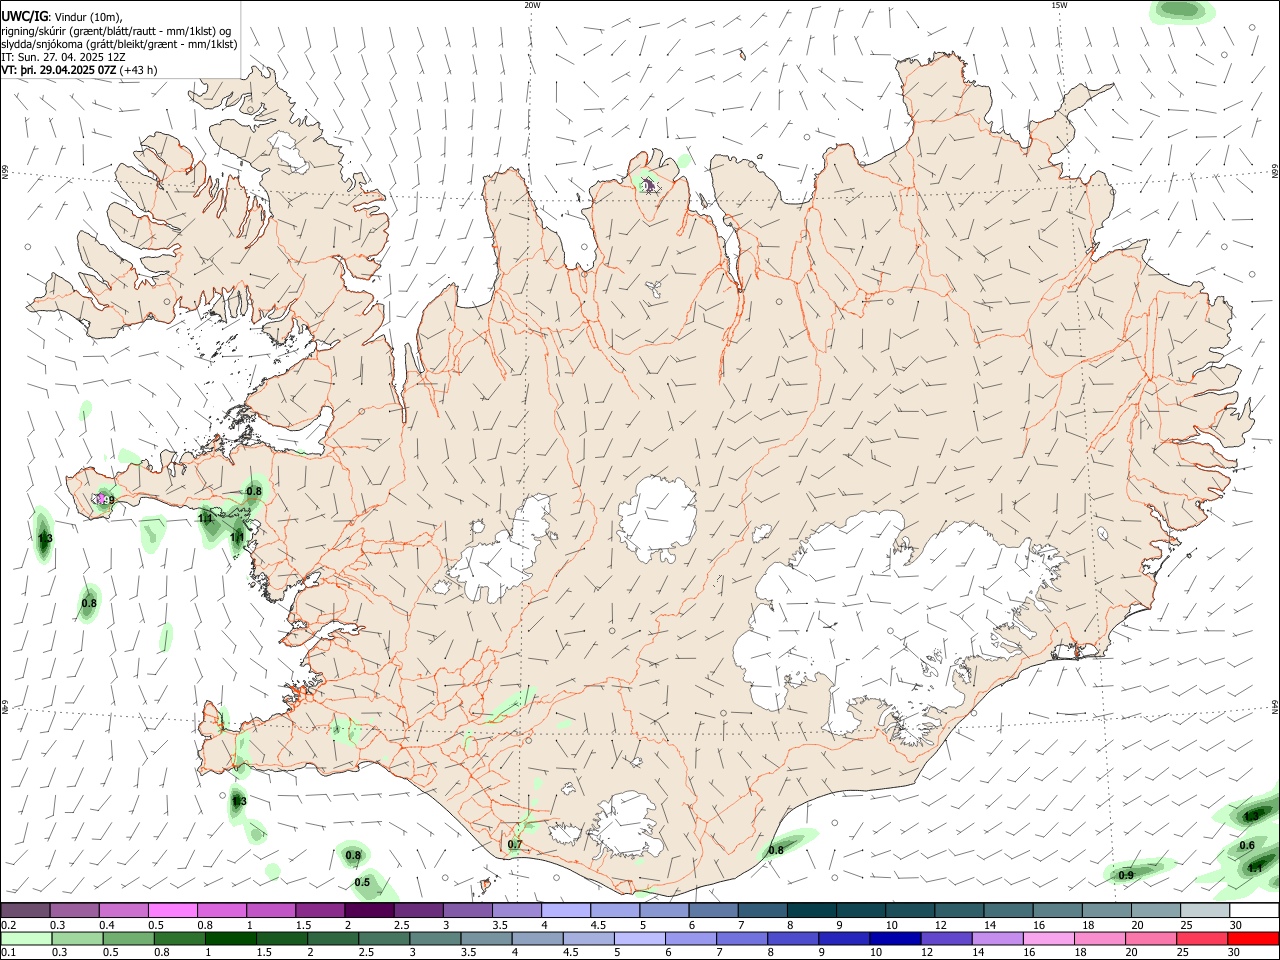Click the 'UWC/IG: Vindur (10m)' title text
The width and height of the screenshot is (1280, 960).
tap(62, 16)
